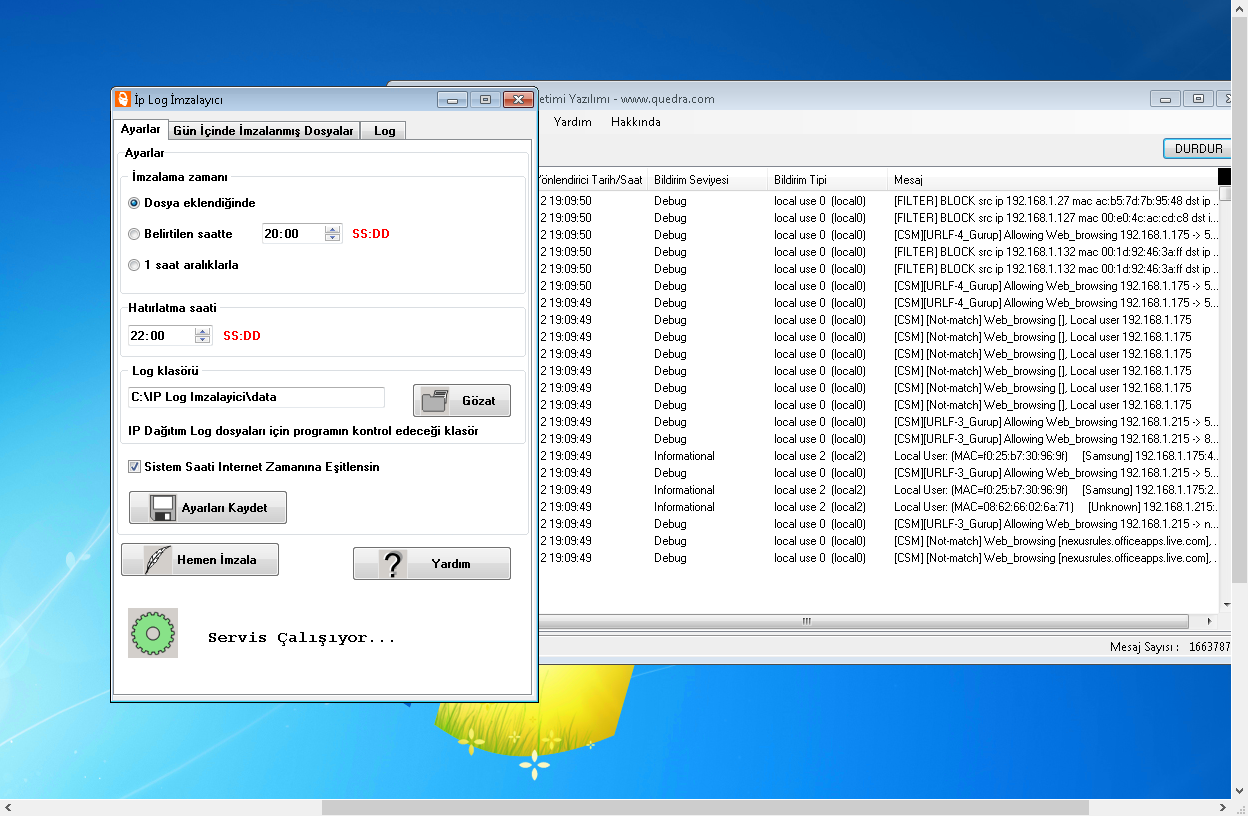Image resolution: width=1248 pixels, height=816 pixels.
Task: Click the folder icon on Gözat button
Action: click(x=435, y=401)
